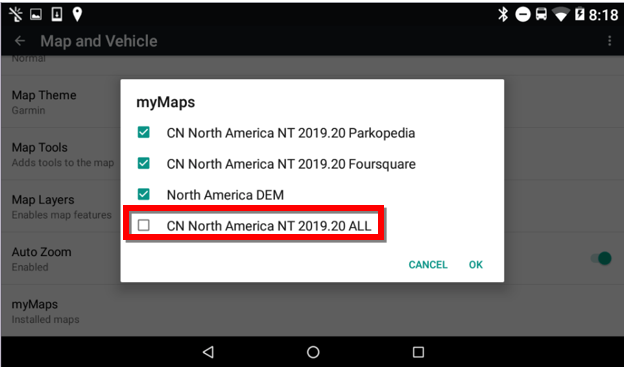The image size is (625, 368).
Task: Tap the 8:18 clock
Action: tap(603, 15)
